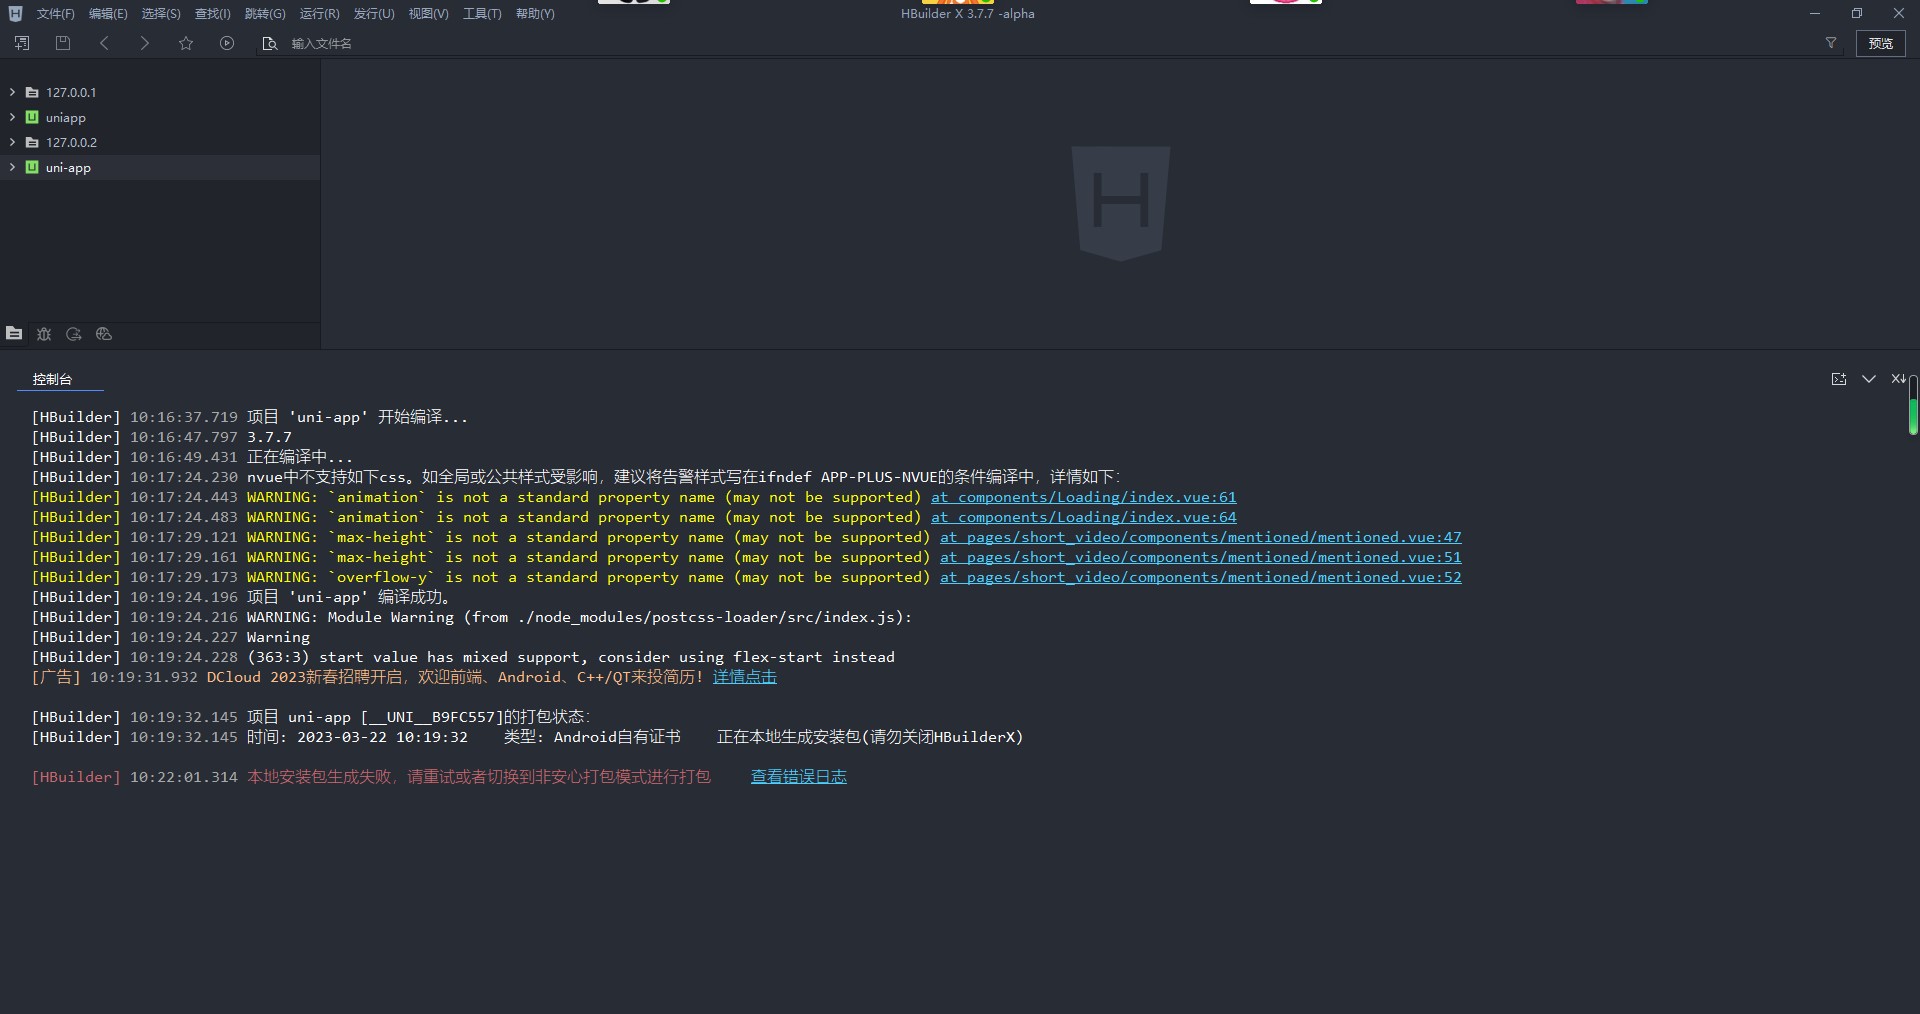The height and width of the screenshot is (1014, 1920).
Task: Click the 打包状态 log line
Action: click(x=311, y=717)
